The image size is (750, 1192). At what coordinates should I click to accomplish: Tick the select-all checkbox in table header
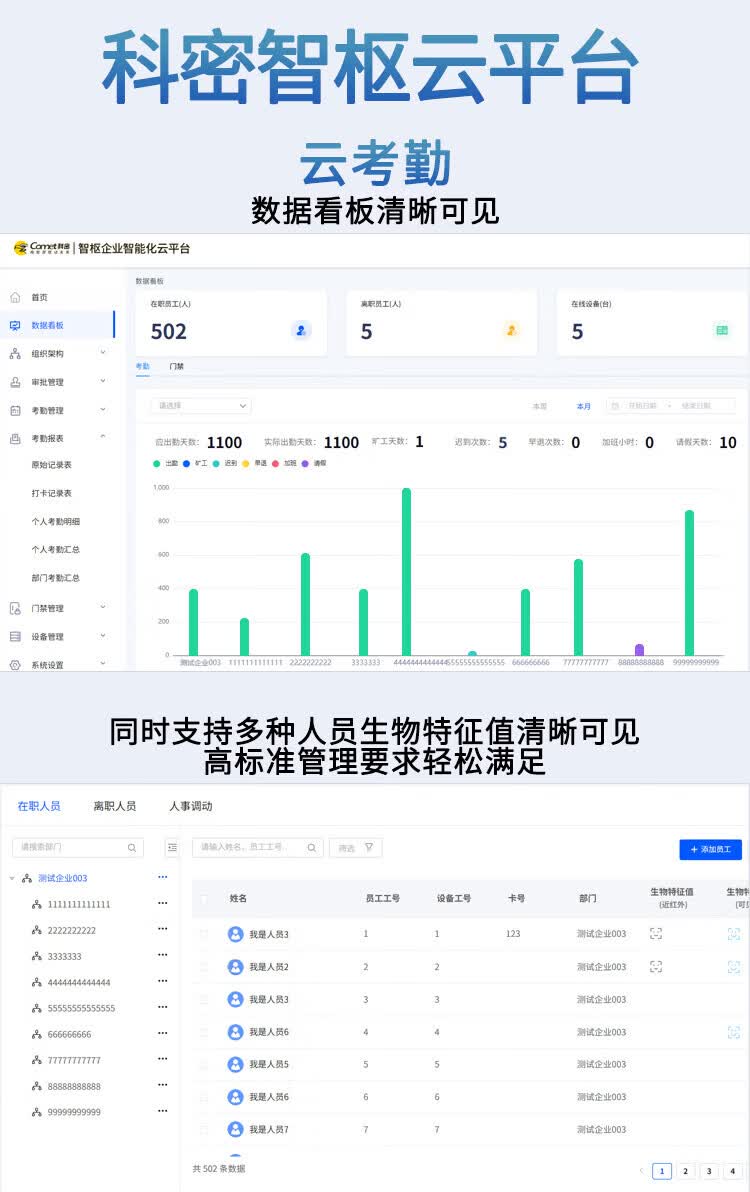tap(204, 899)
